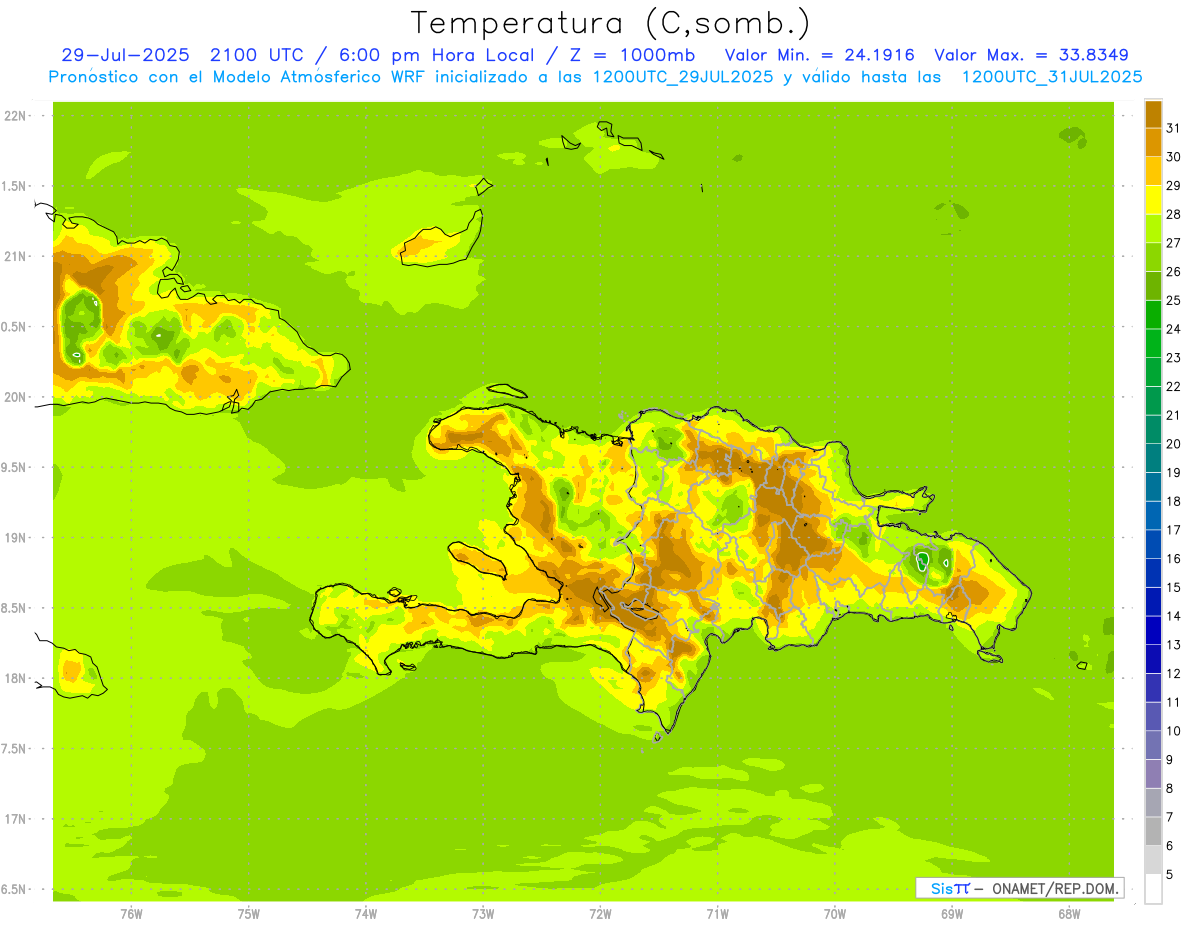Click the dark brown swatch above 31 on the colorbar
Viewport: 1200px width, 927px height.
(x=1153, y=114)
